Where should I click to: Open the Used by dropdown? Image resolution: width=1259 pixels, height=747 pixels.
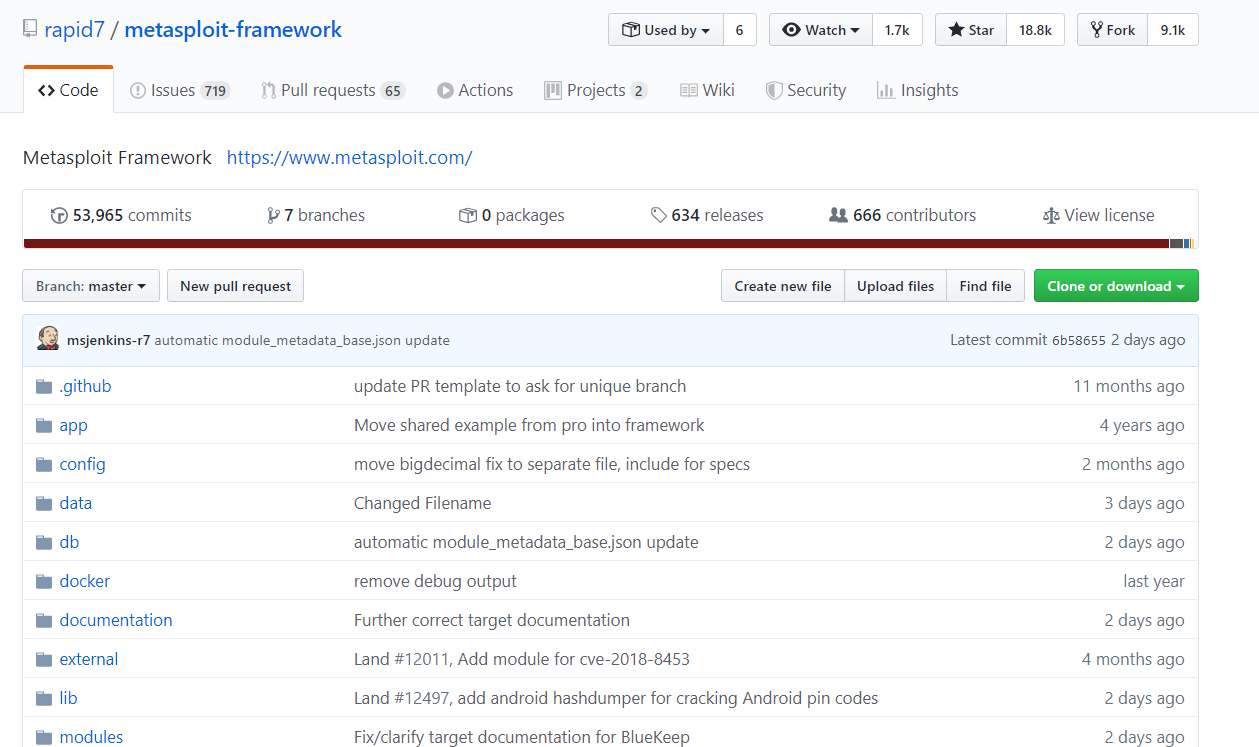665,30
